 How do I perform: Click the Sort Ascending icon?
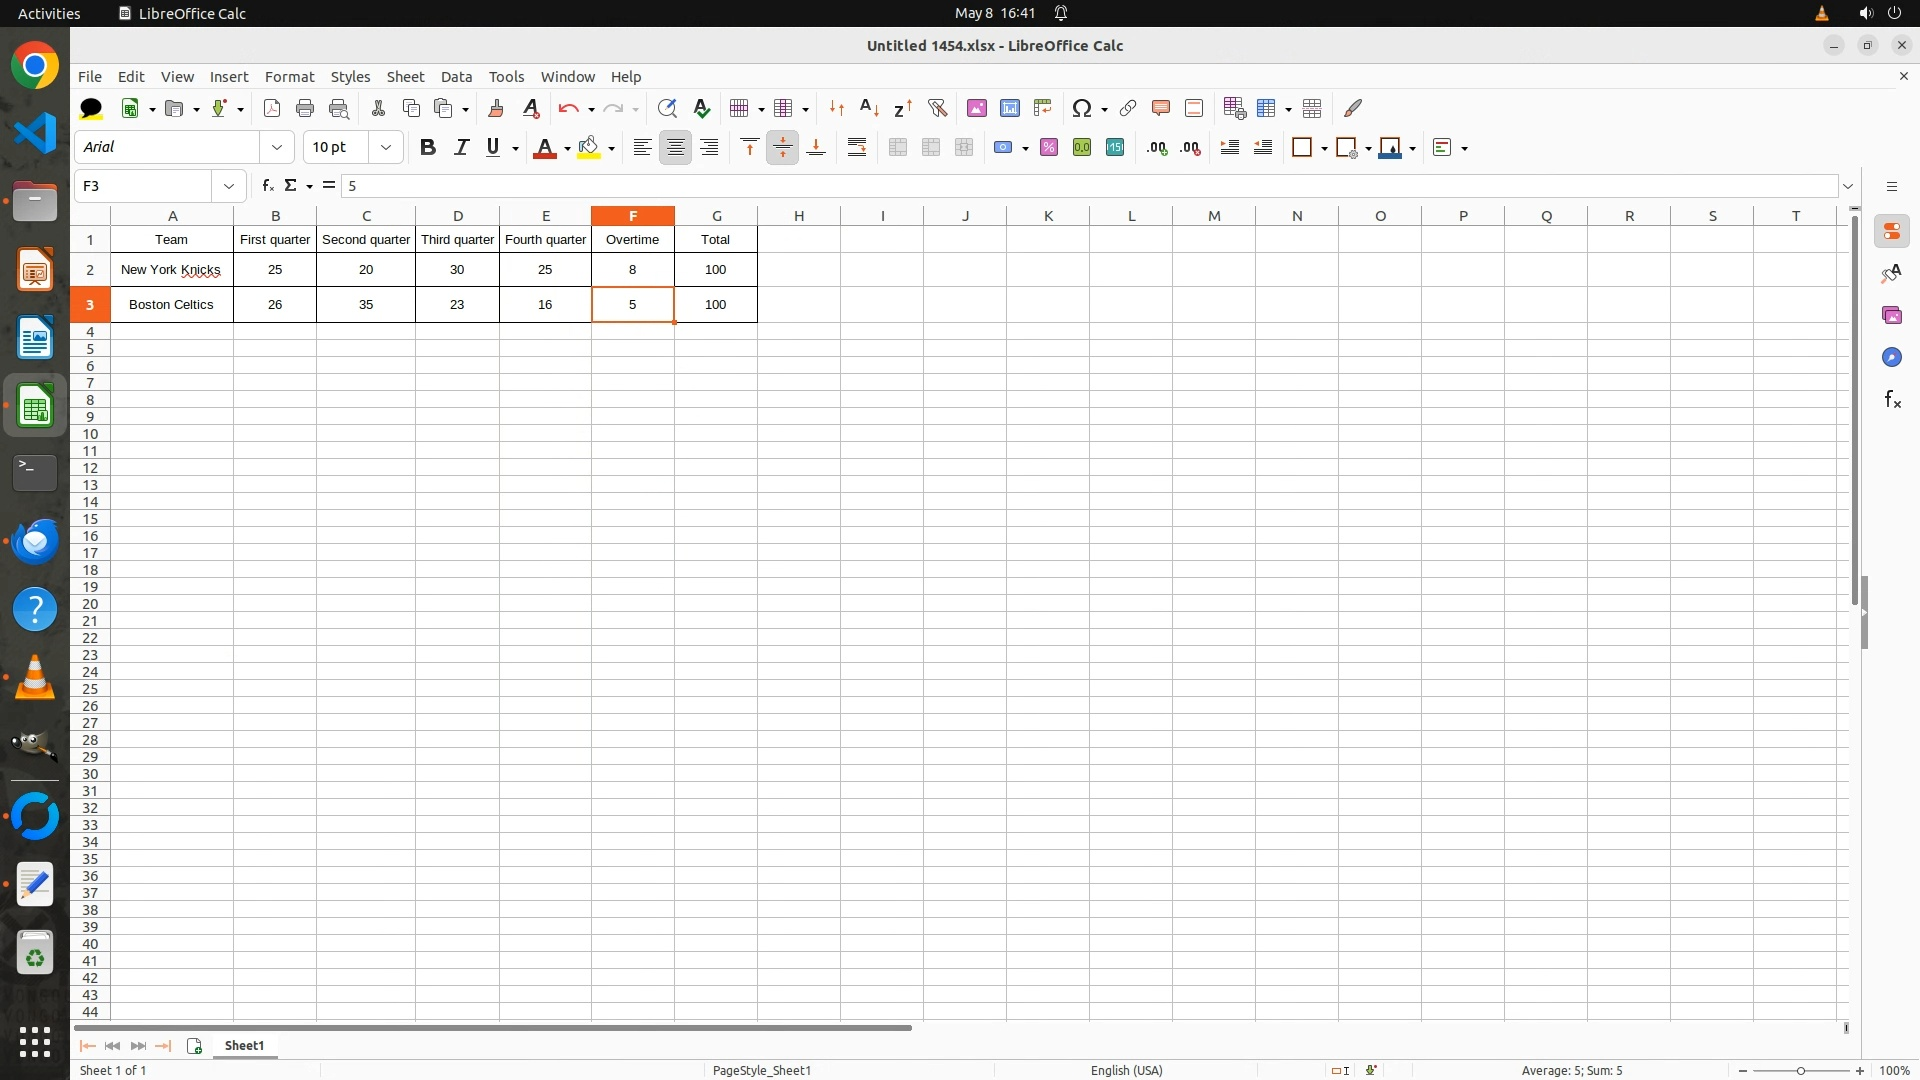869,108
